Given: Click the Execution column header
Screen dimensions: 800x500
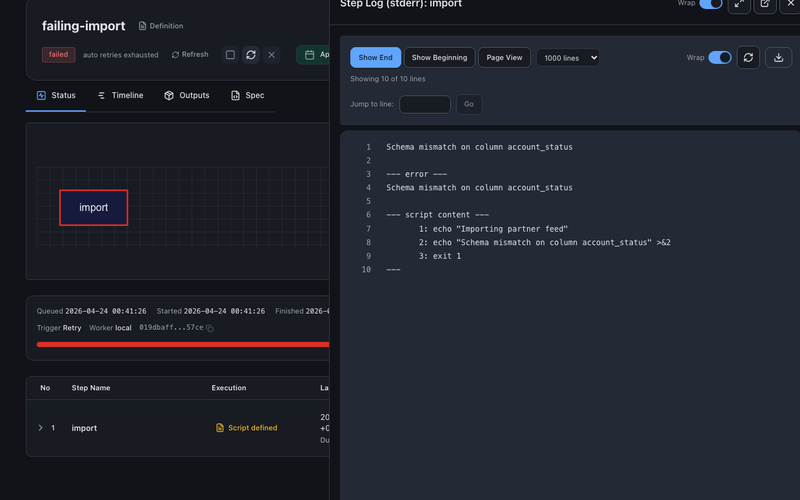Looking at the screenshot, I should 229,388.
